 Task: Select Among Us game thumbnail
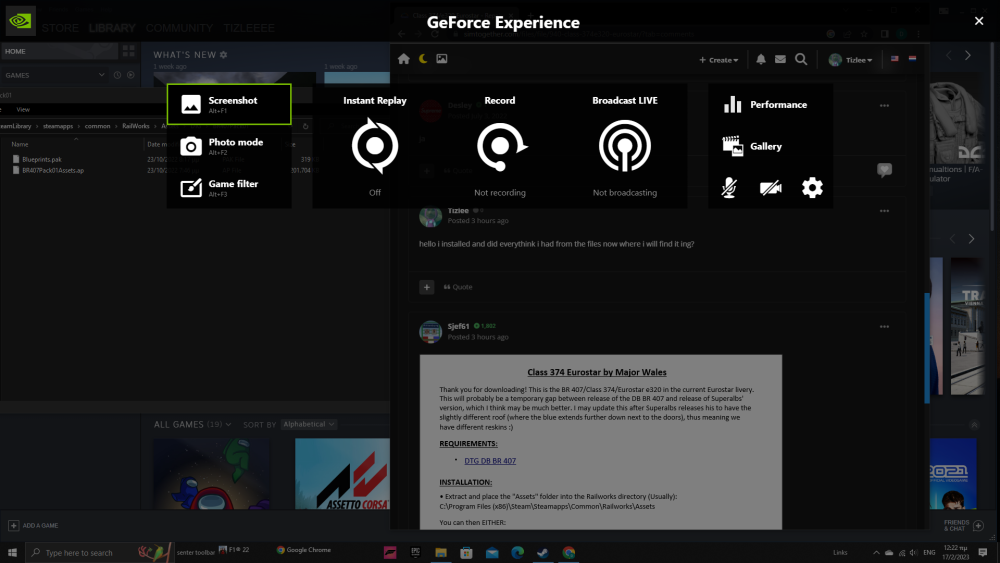coord(212,474)
